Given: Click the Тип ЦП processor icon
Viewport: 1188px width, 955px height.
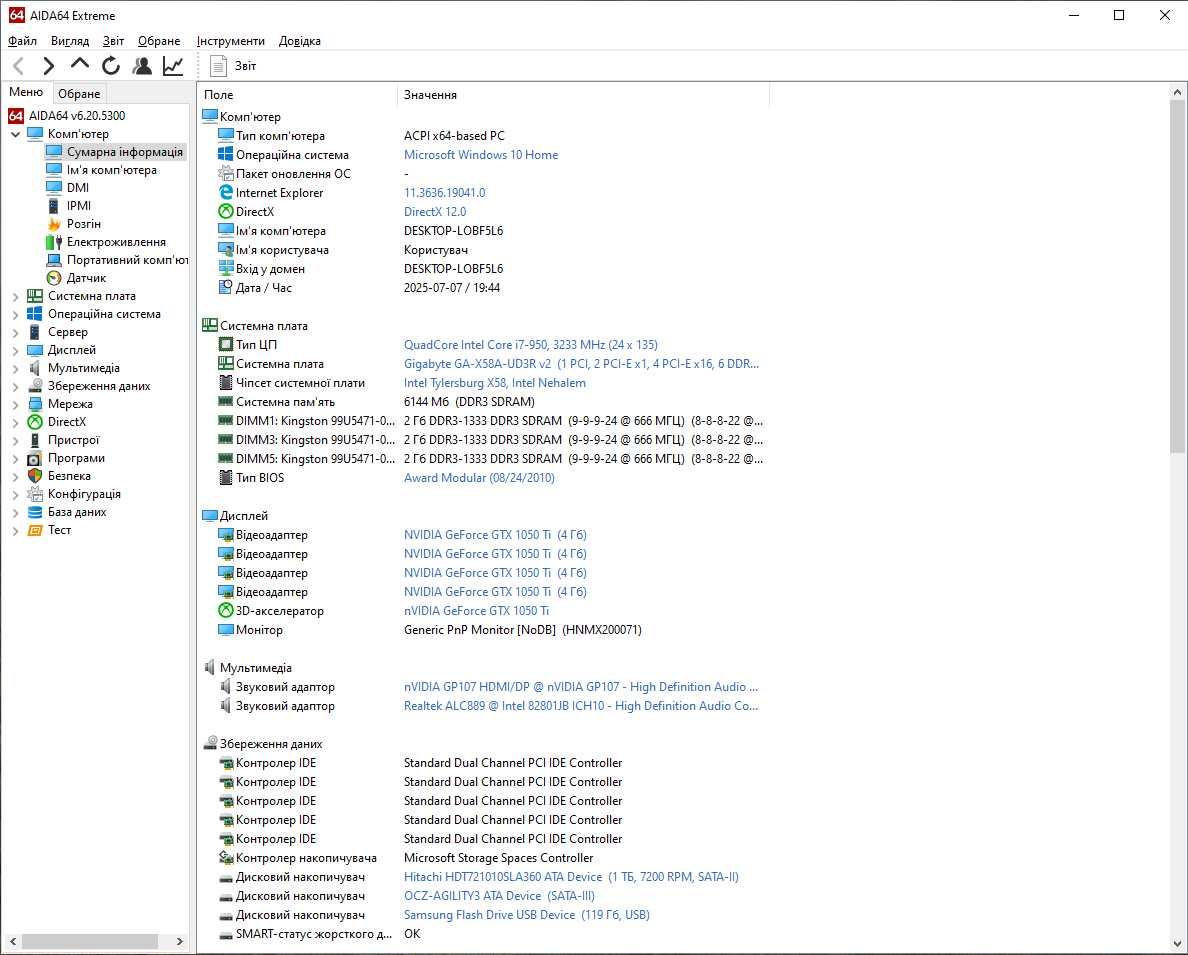Looking at the screenshot, I should click(x=226, y=345).
